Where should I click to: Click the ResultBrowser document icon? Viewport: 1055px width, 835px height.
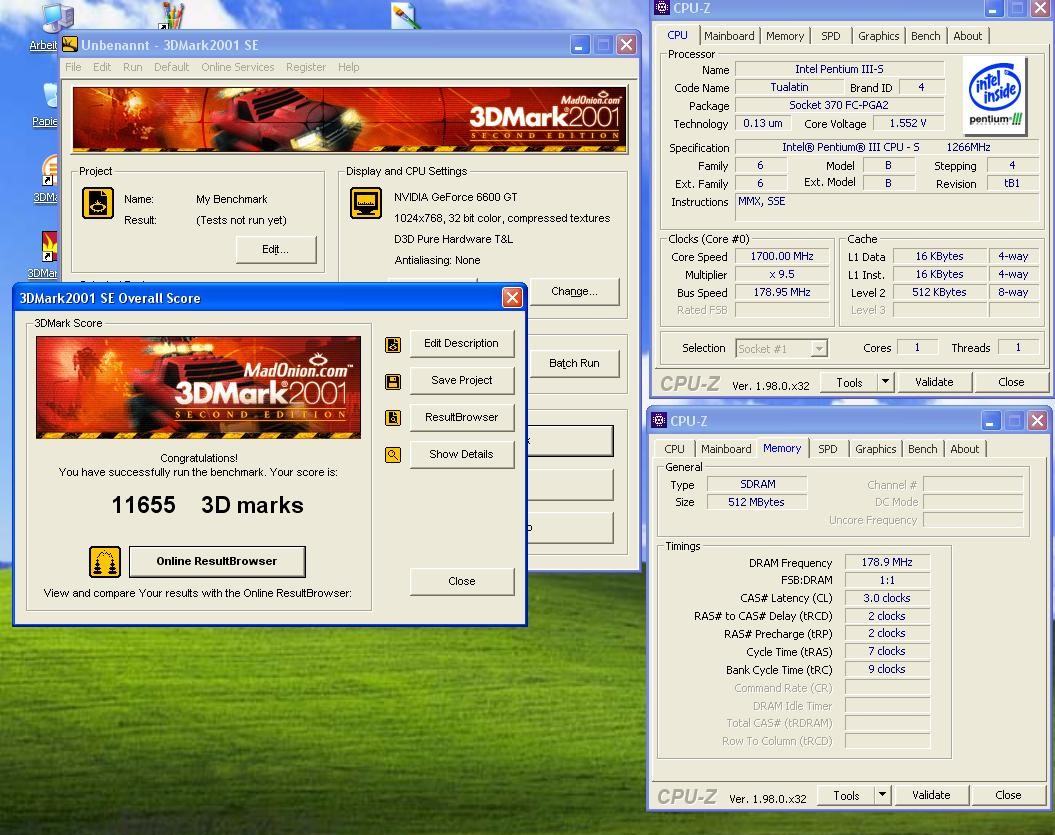[x=393, y=418]
